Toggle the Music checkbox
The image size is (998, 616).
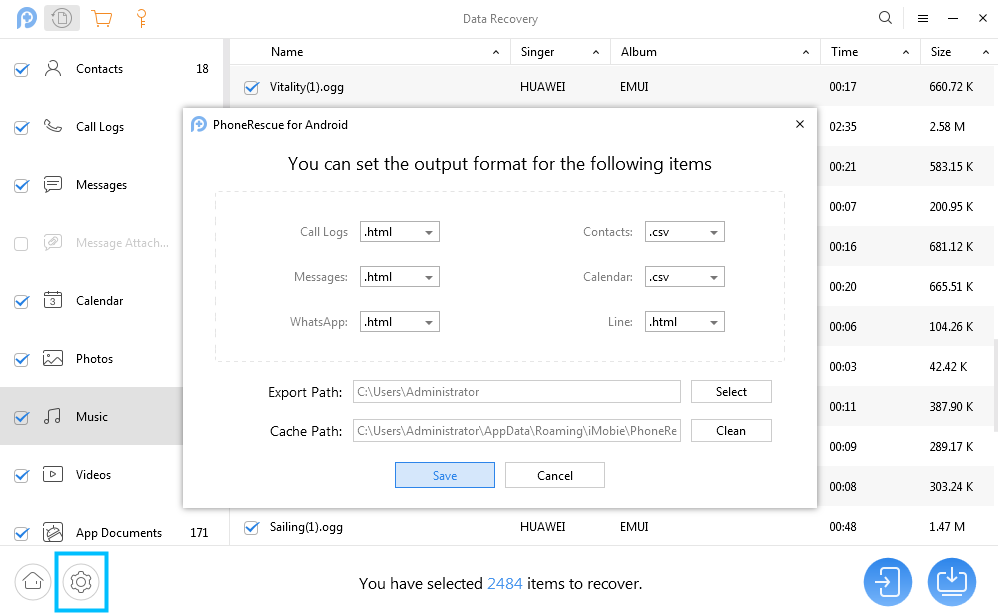click(x=22, y=417)
